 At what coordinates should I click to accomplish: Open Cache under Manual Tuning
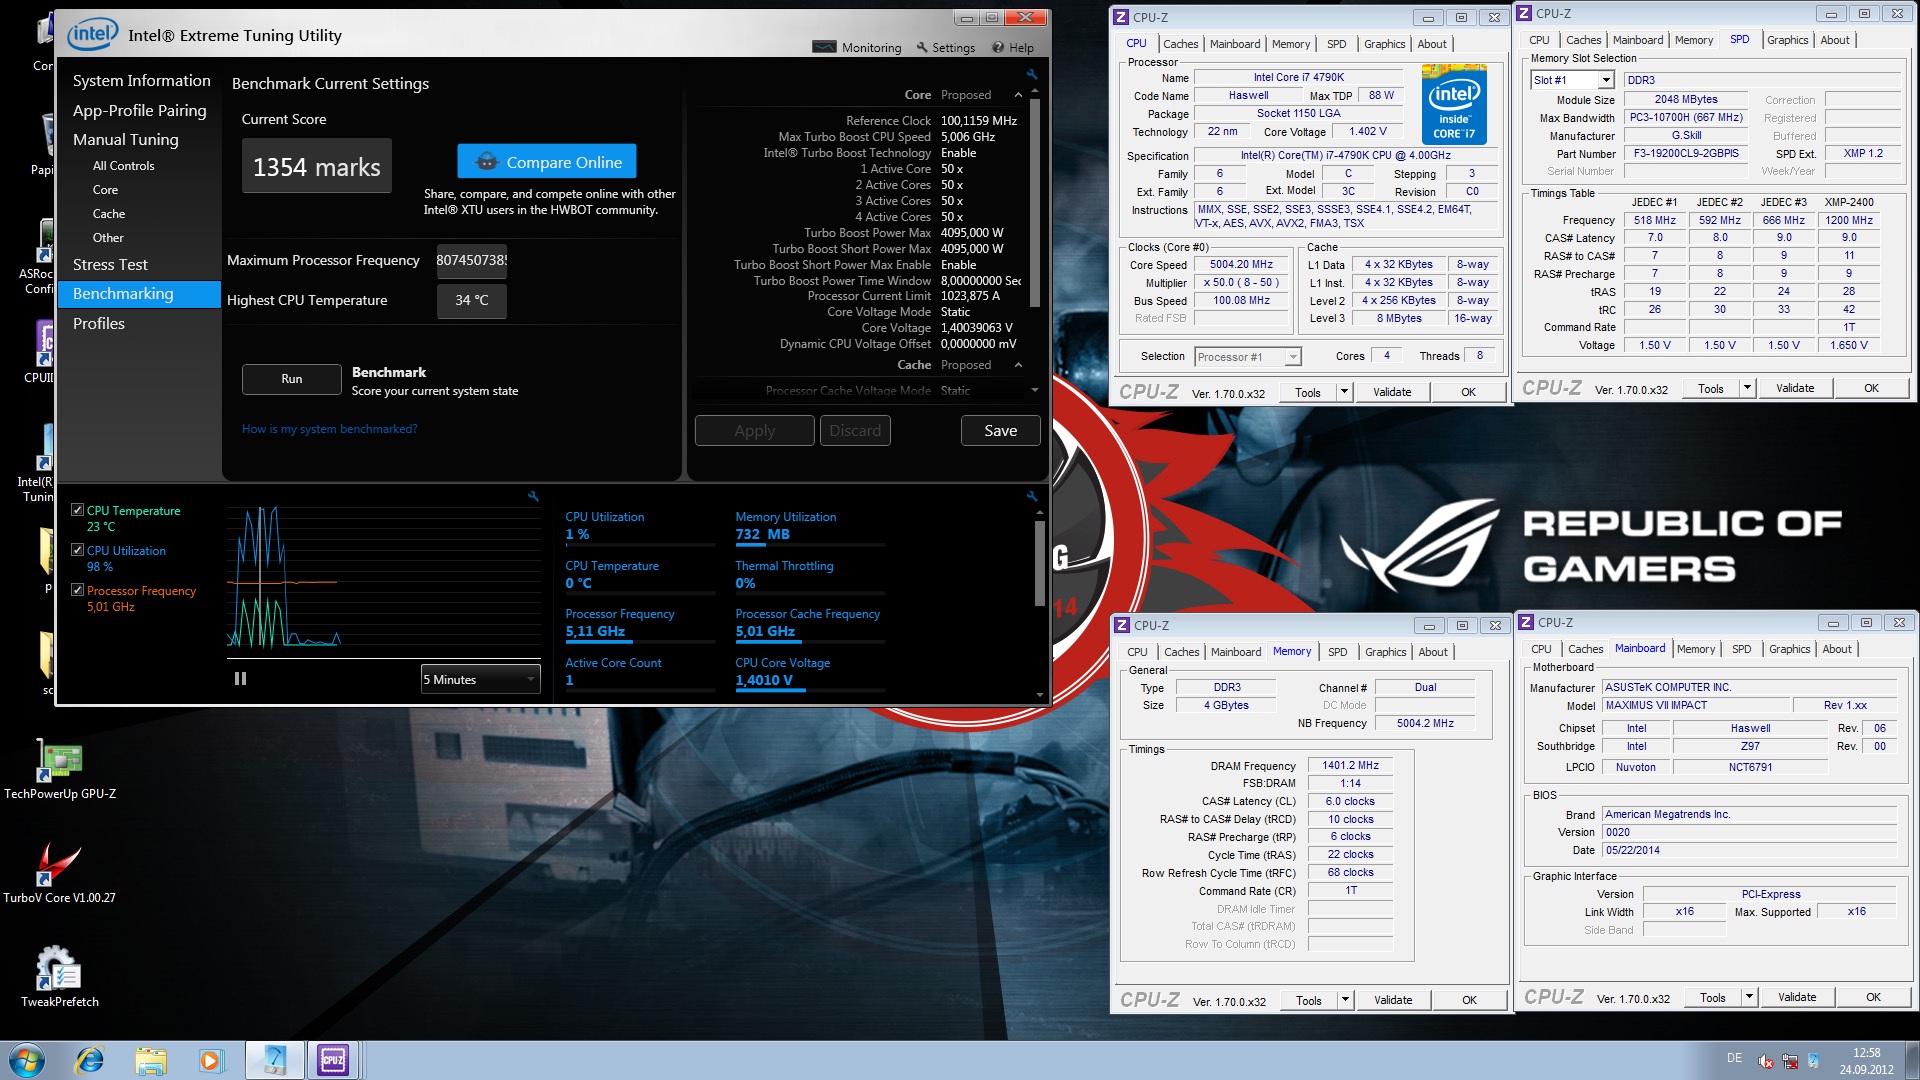pos(109,213)
